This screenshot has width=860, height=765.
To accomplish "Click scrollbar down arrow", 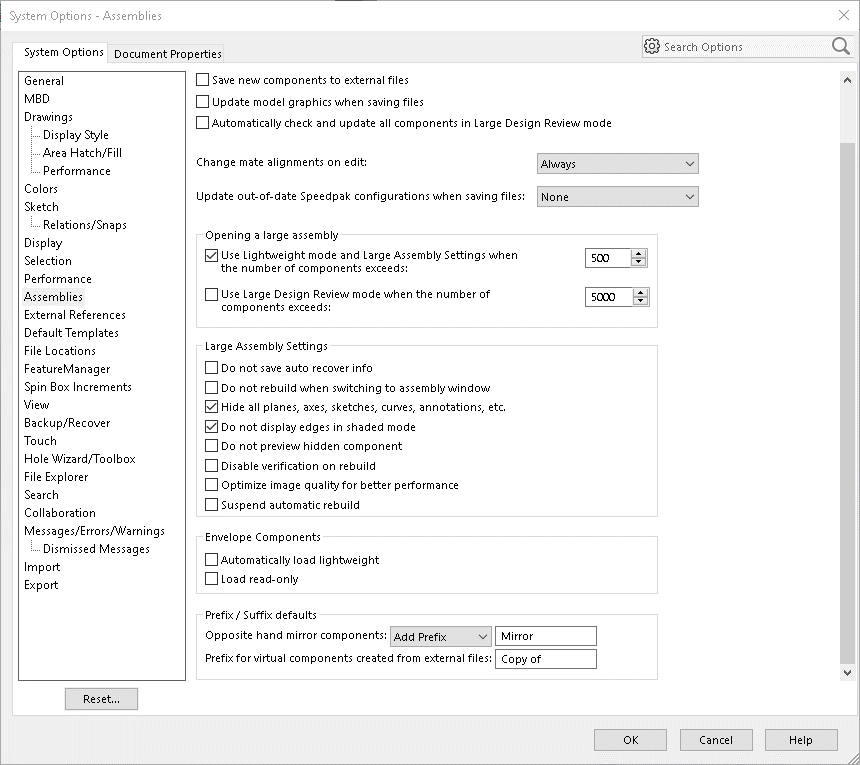I will tap(847, 672).
